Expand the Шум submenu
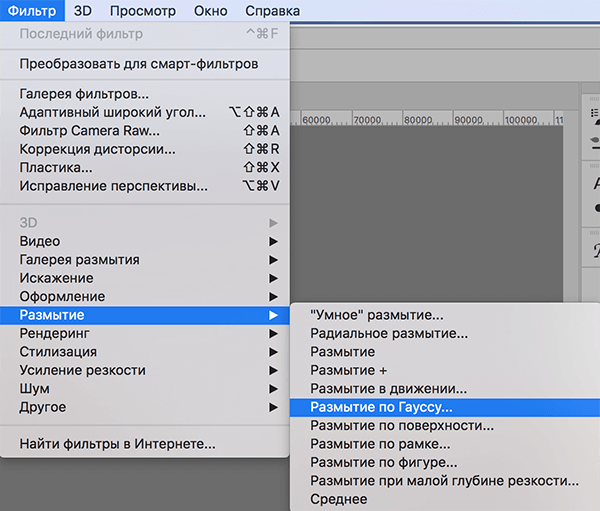 pos(145,389)
